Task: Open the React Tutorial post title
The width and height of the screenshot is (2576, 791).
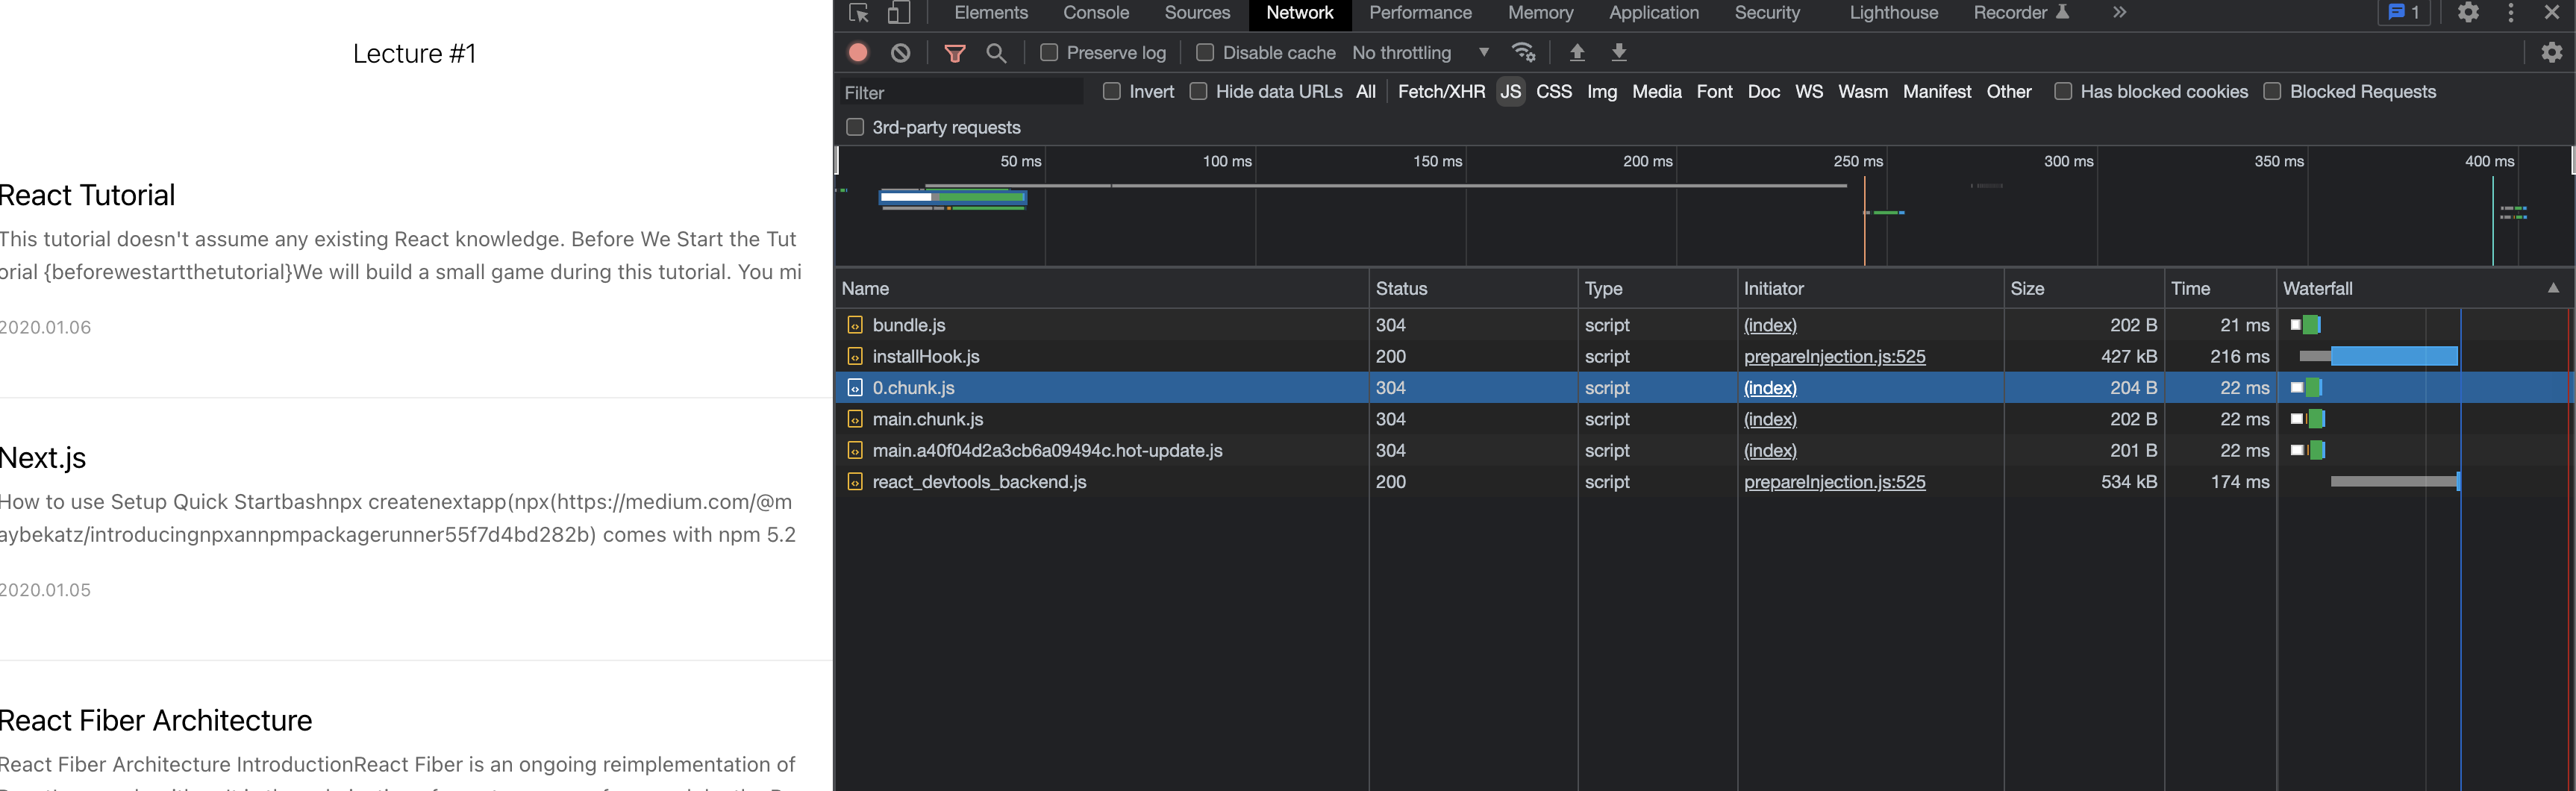Action: pyautogui.click(x=87, y=195)
